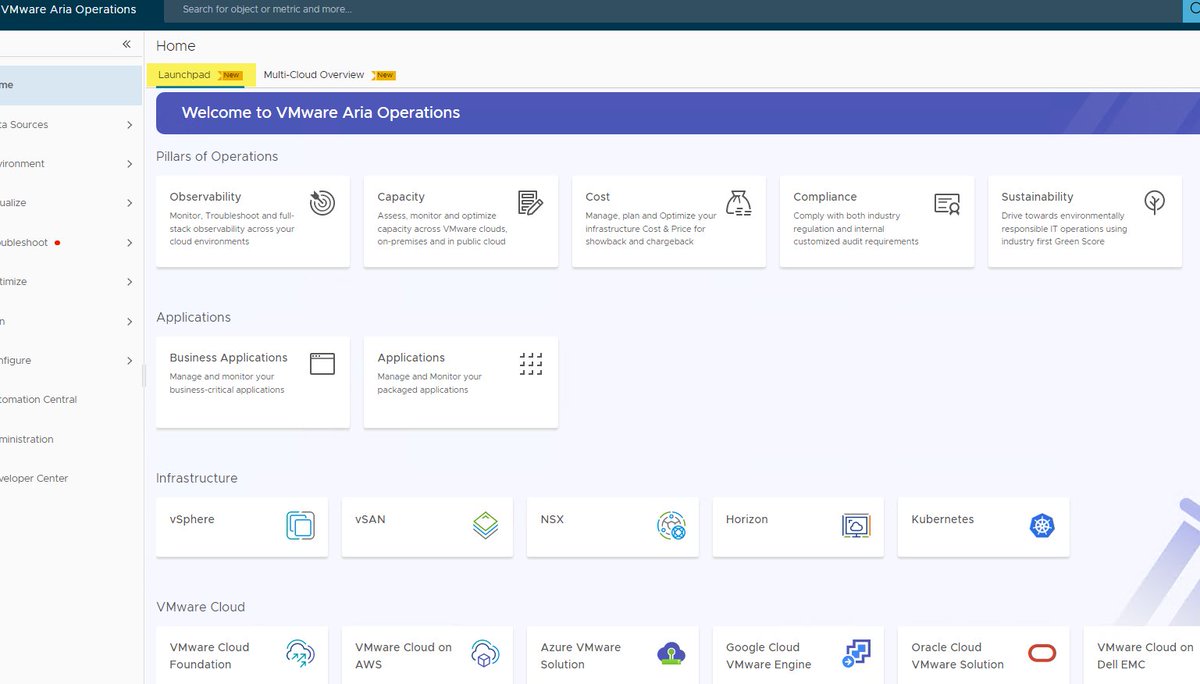
Task: Click the VMware Cloud Foundation icon
Action: (x=300, y=654)
